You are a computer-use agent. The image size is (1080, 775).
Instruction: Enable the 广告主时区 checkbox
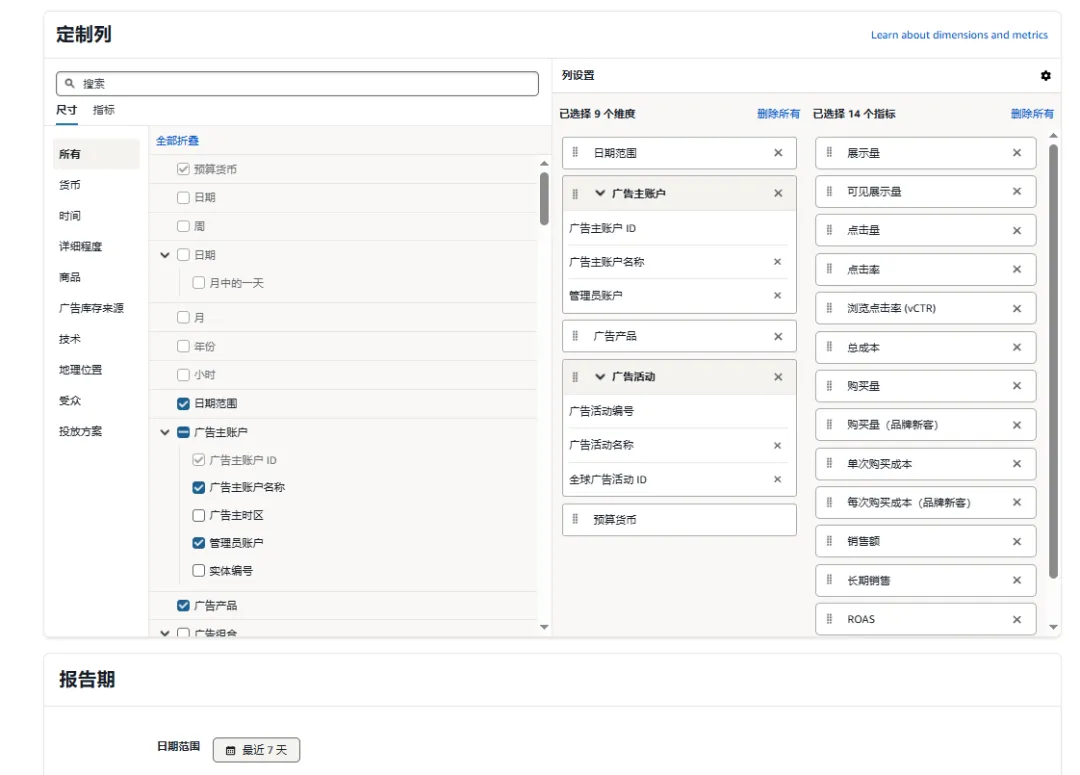[x=198, y=515]
